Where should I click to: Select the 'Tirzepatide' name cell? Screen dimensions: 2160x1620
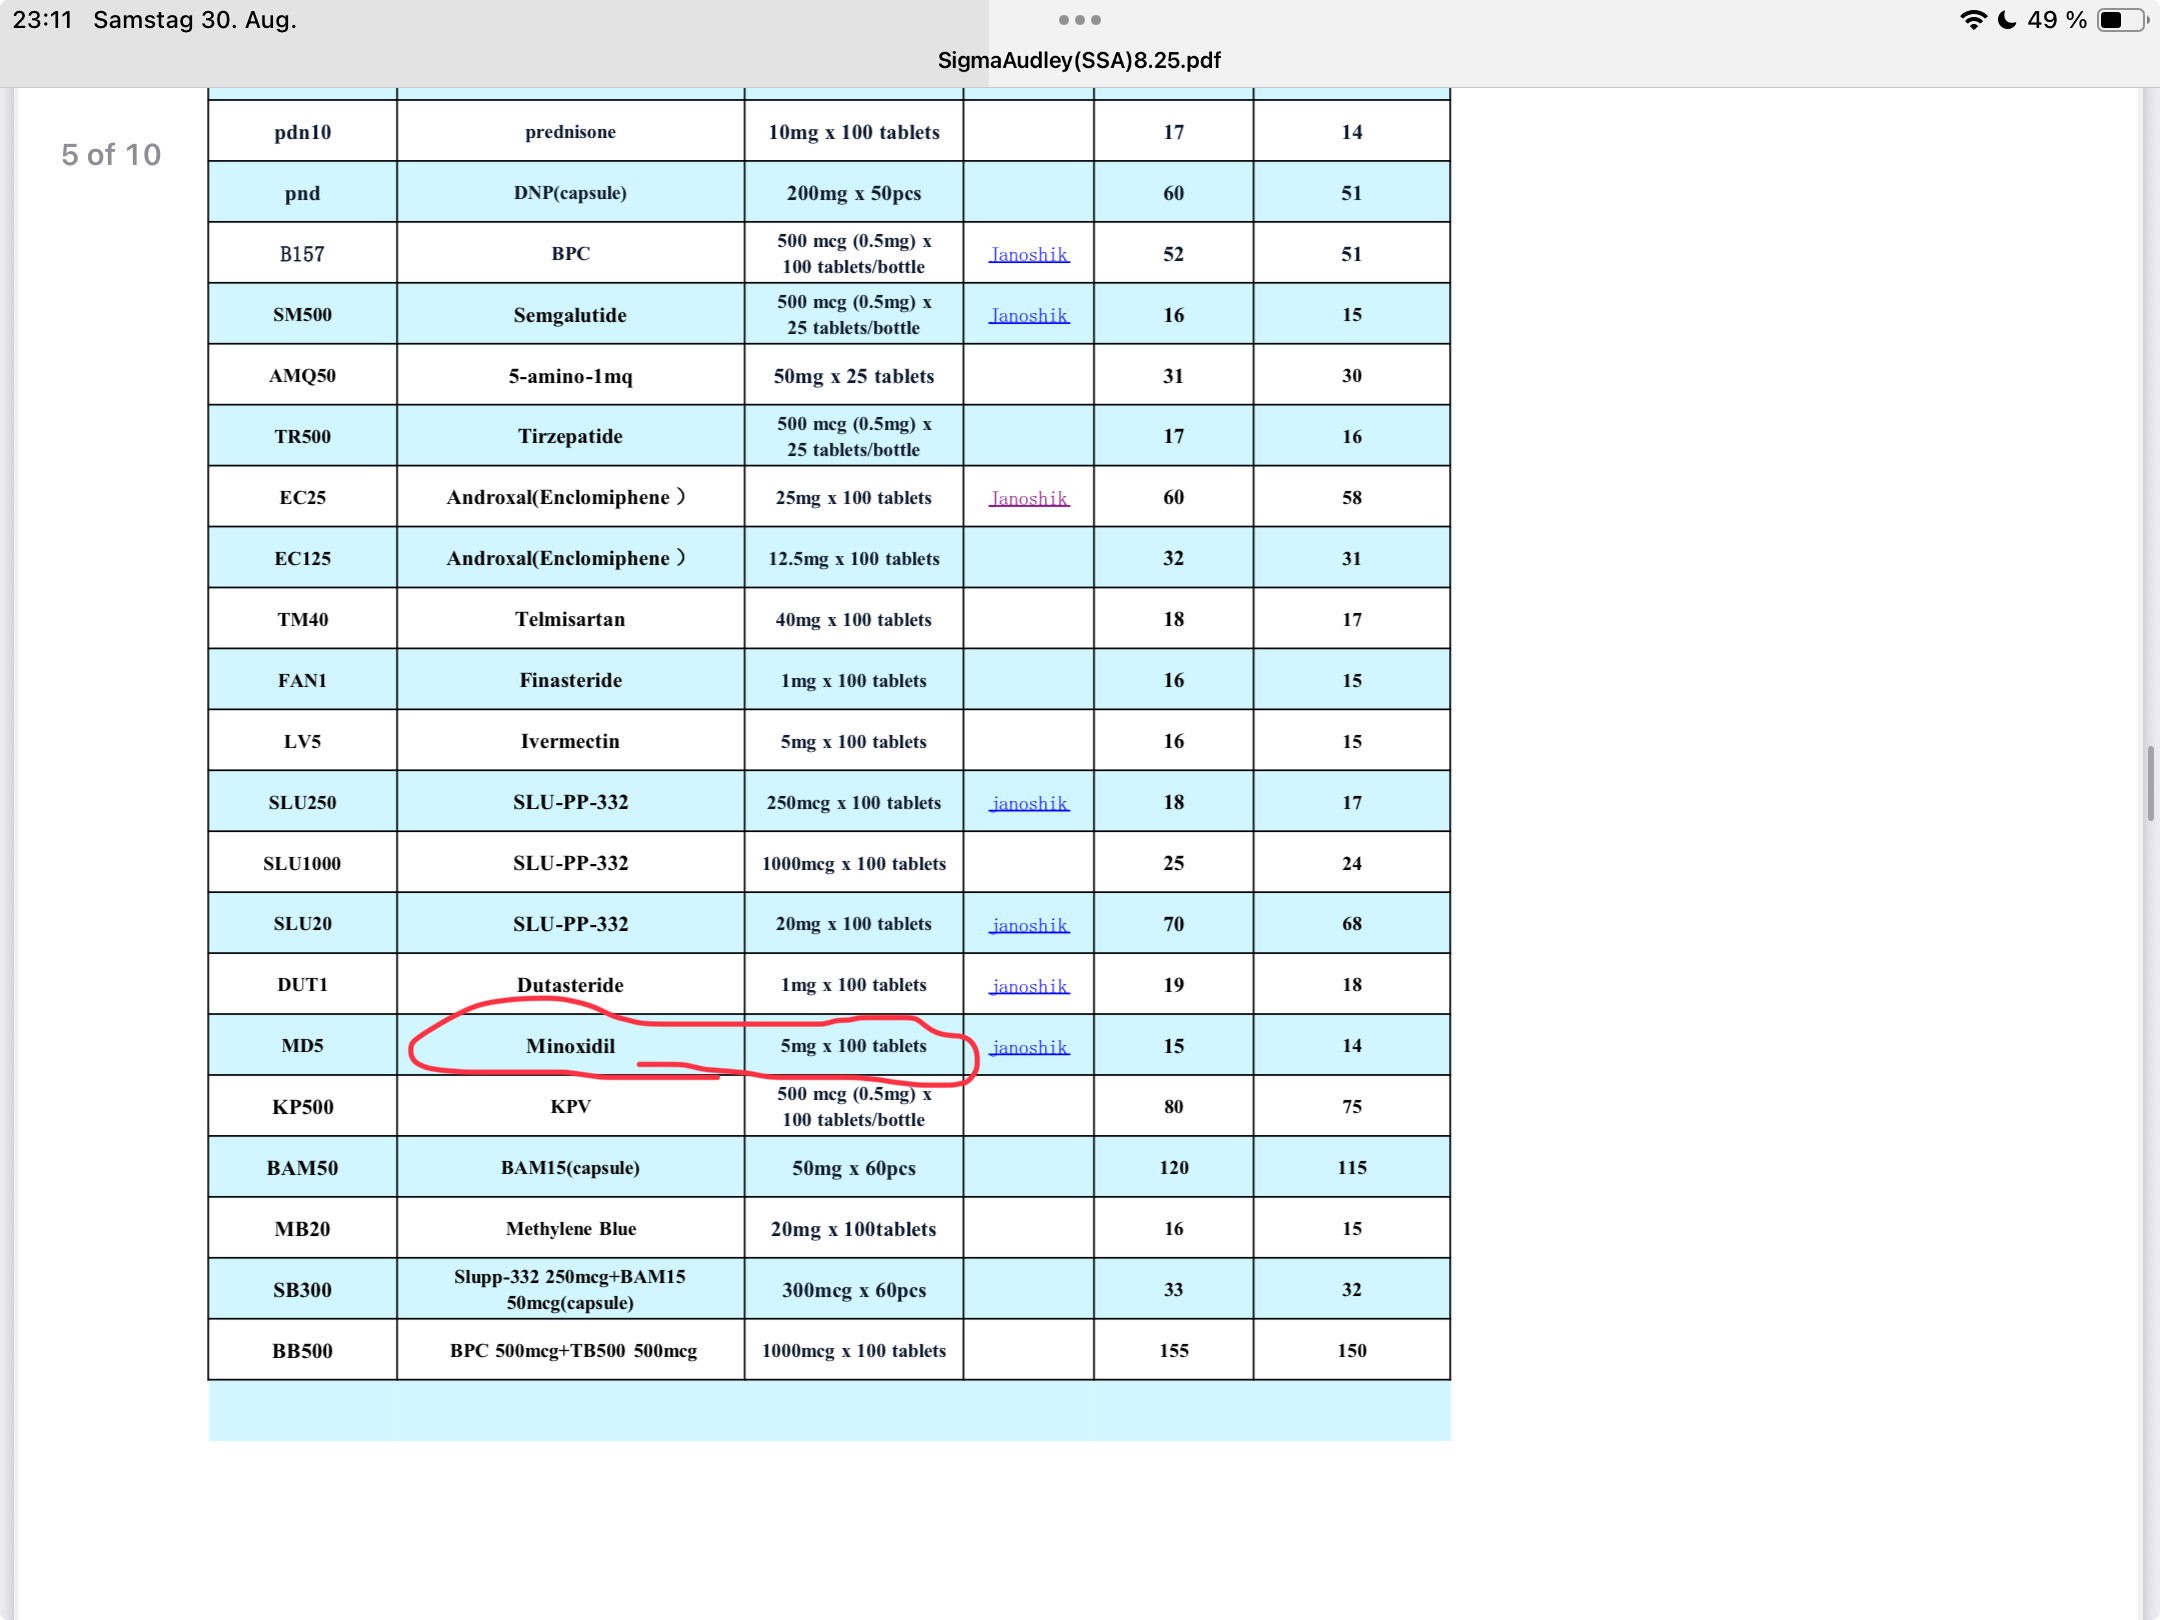[570, 436]
